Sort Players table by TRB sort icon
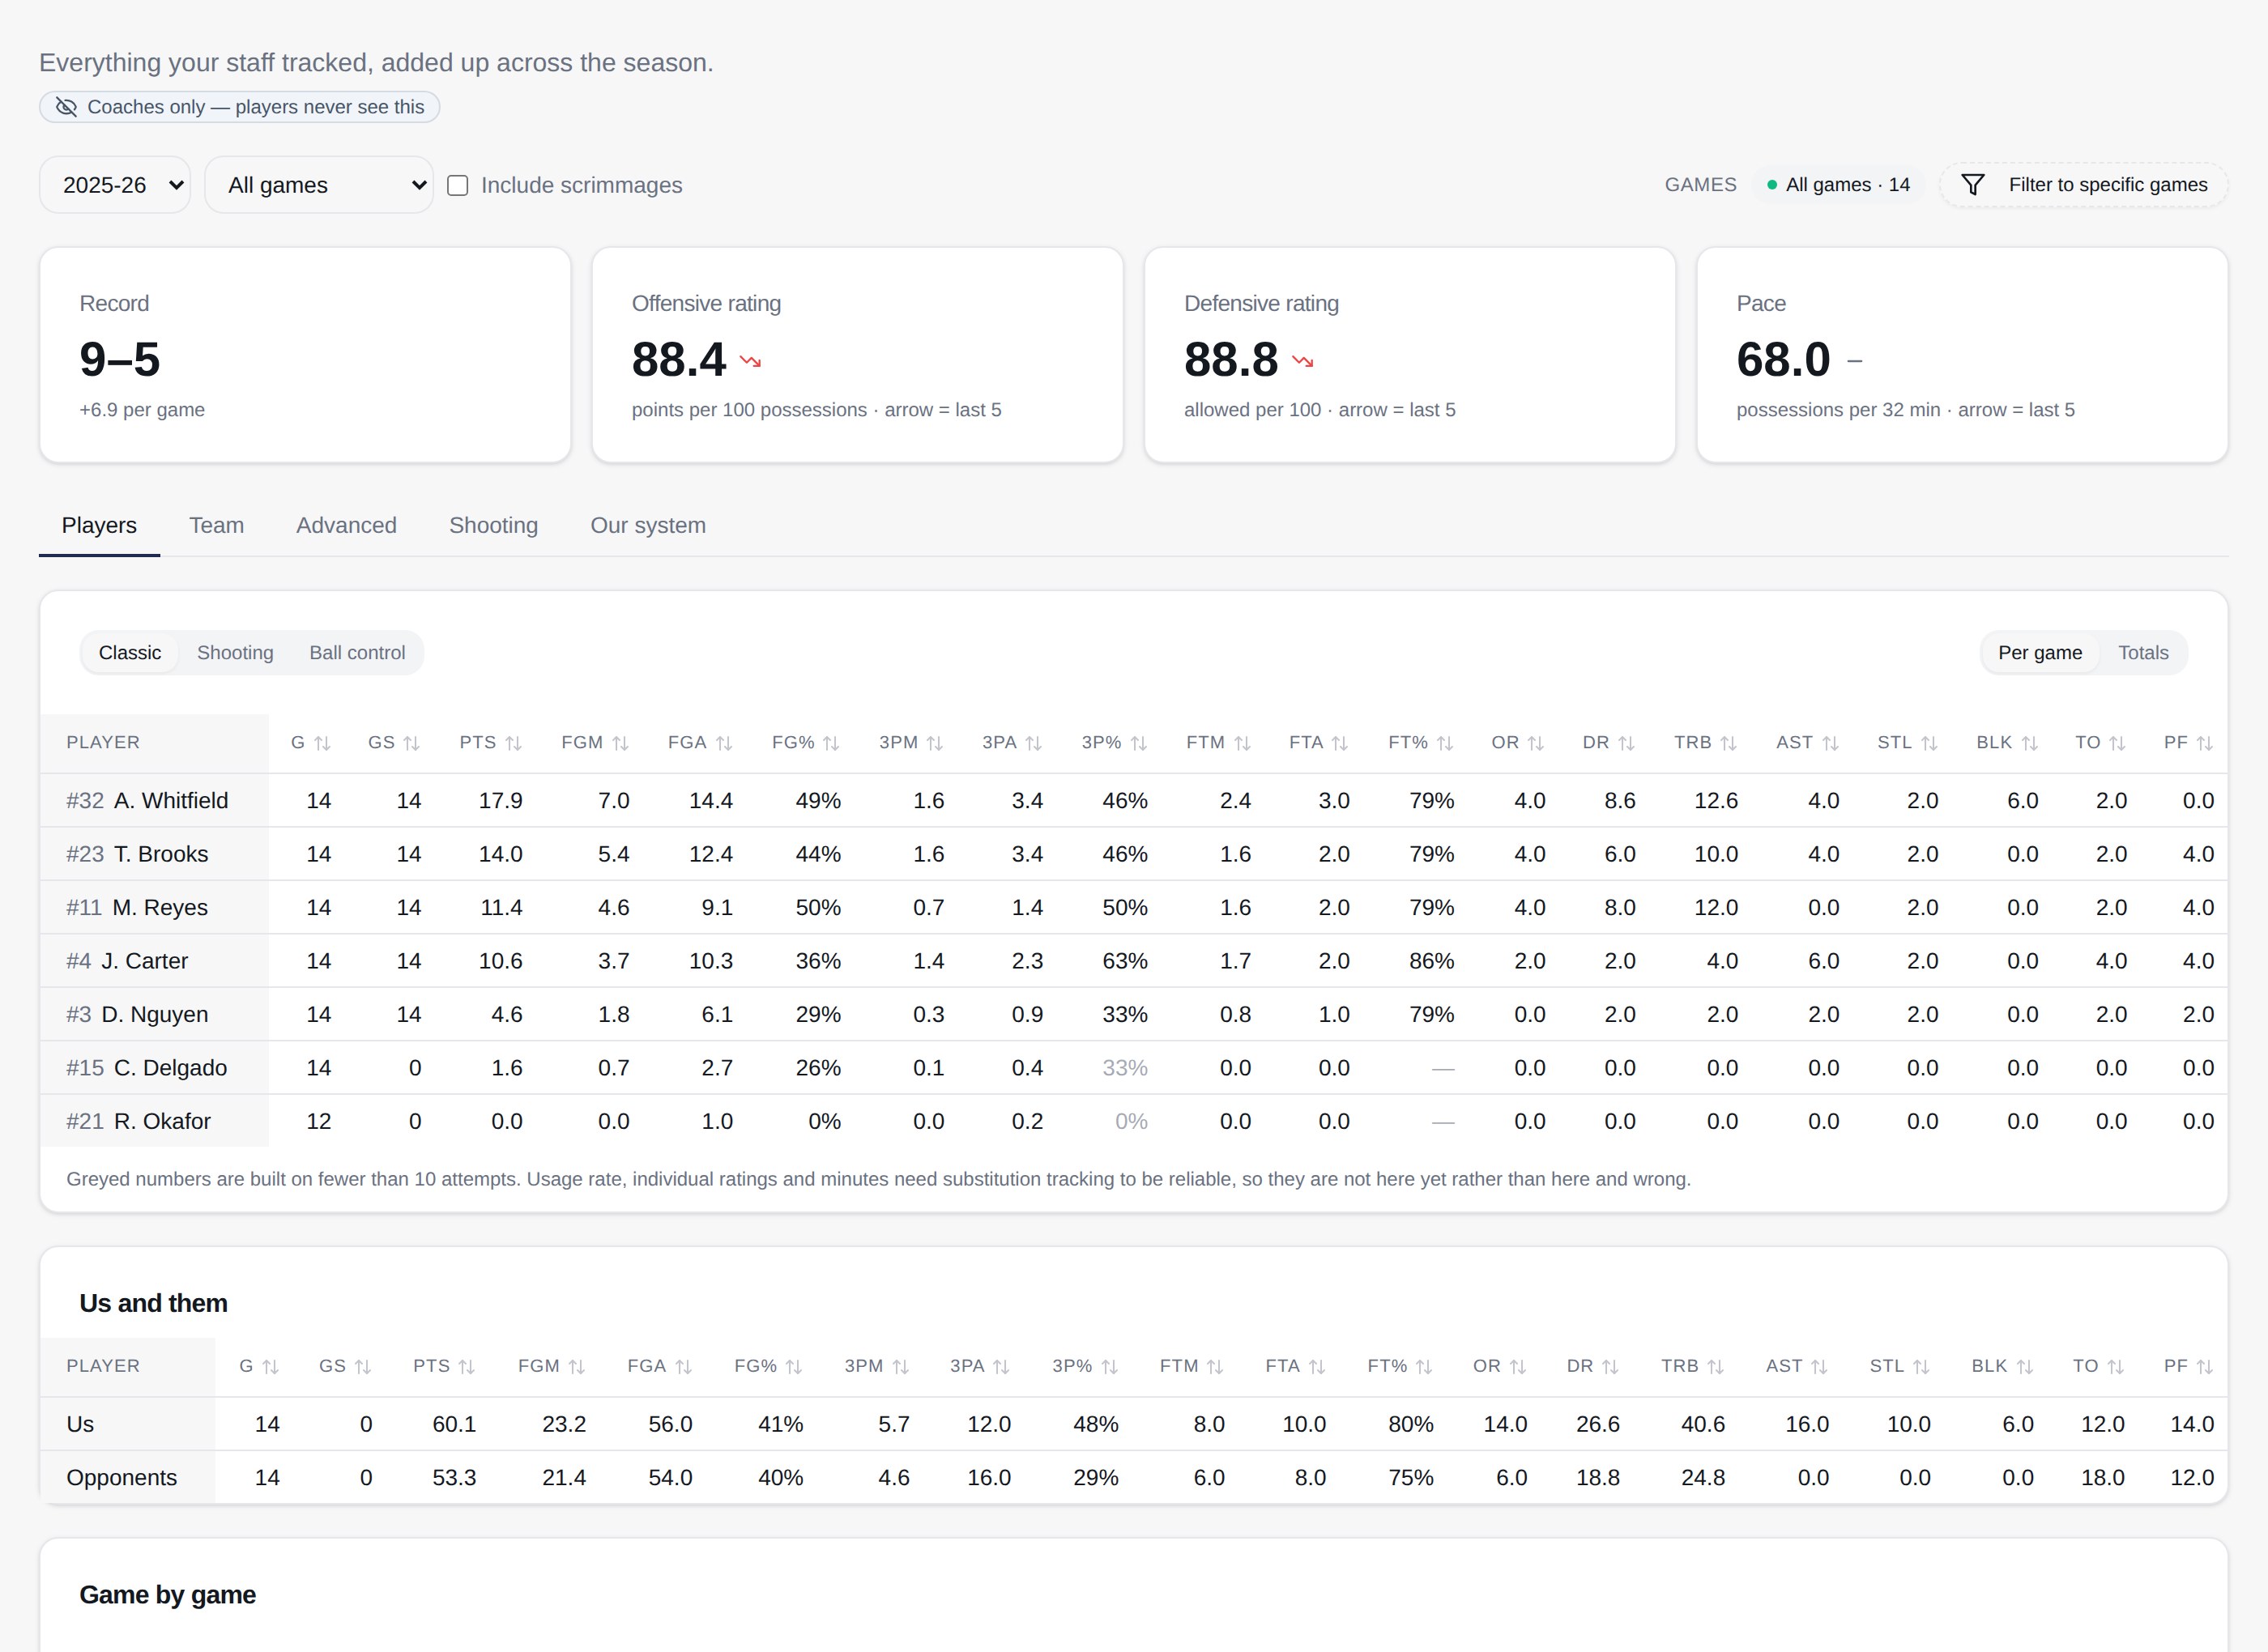The height and width of the screenshot is (1652, 2268). (x=1728, y=743)
